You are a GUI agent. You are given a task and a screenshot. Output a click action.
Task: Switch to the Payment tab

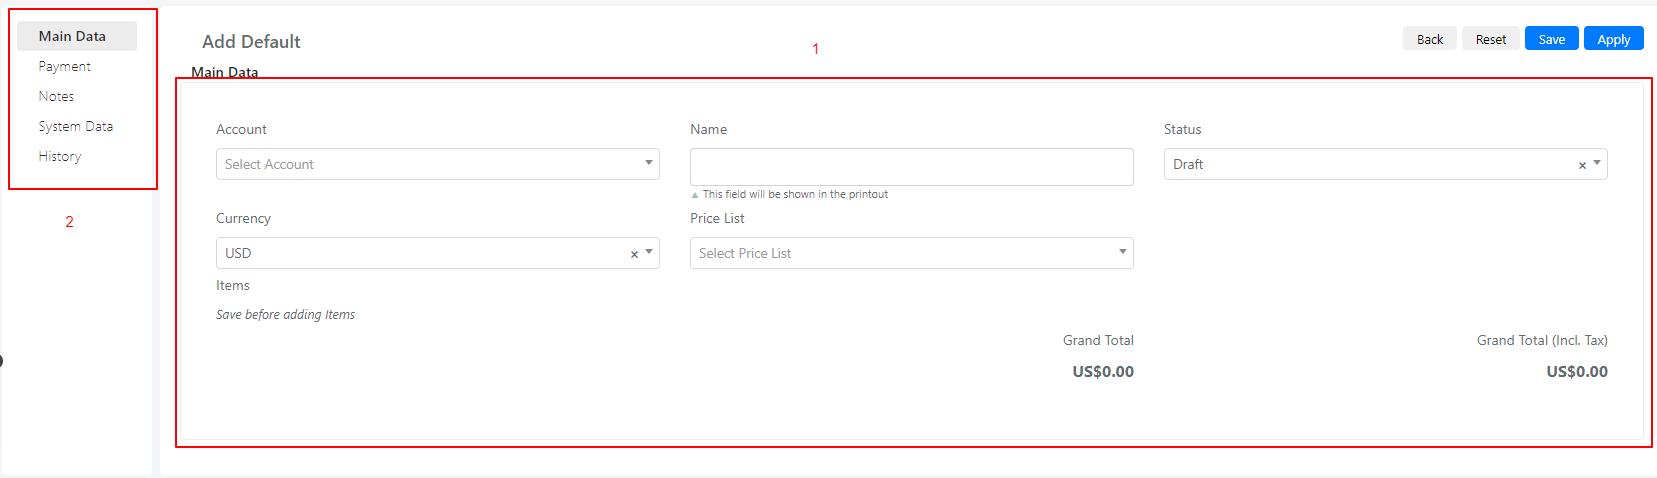click(x=65, y=66)
